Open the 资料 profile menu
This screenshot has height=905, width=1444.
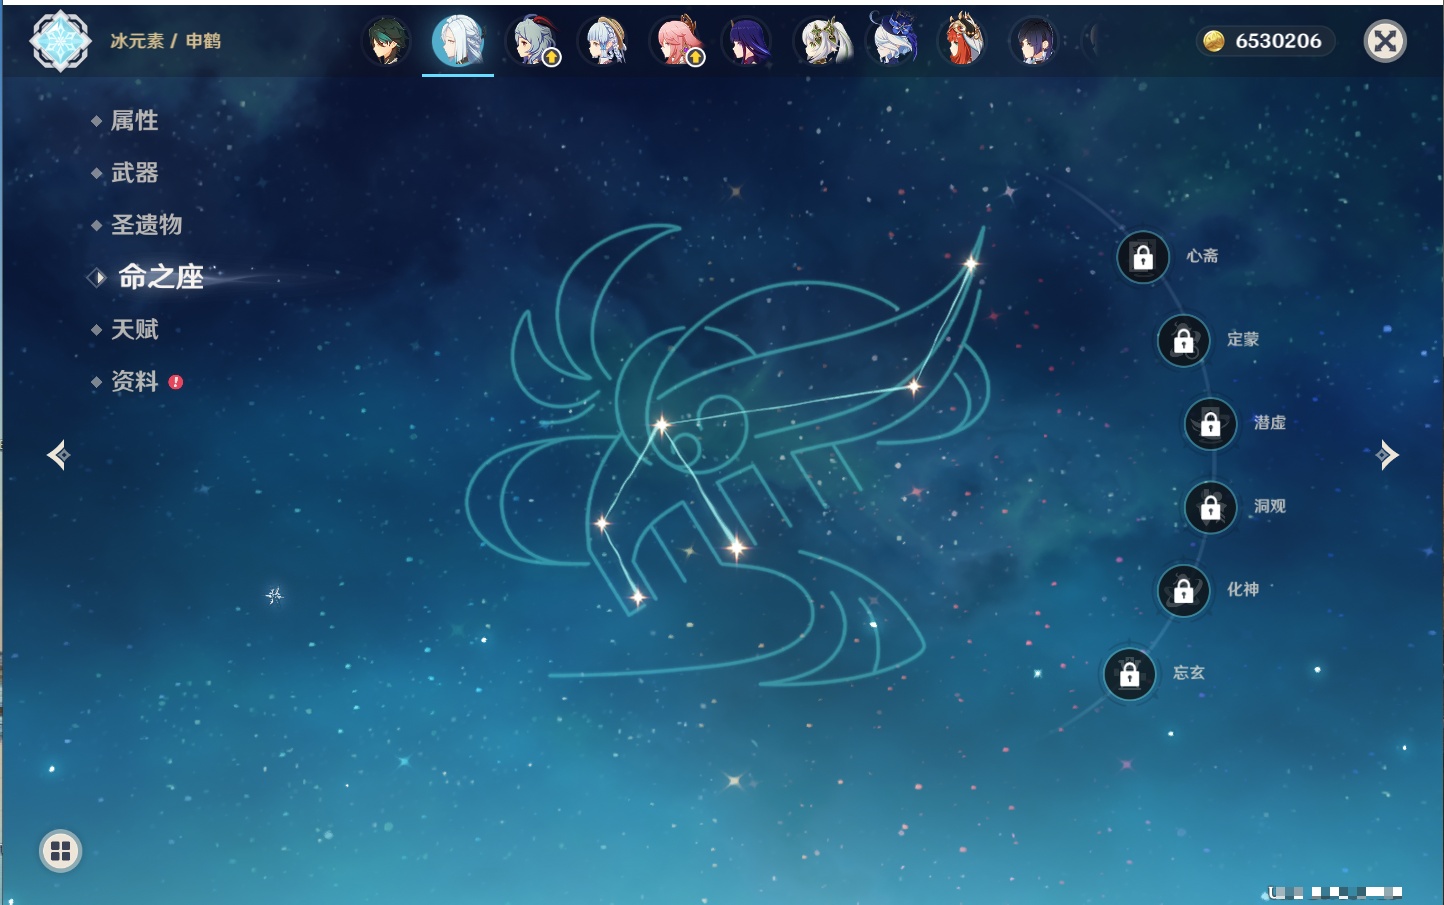pos(134,381)
